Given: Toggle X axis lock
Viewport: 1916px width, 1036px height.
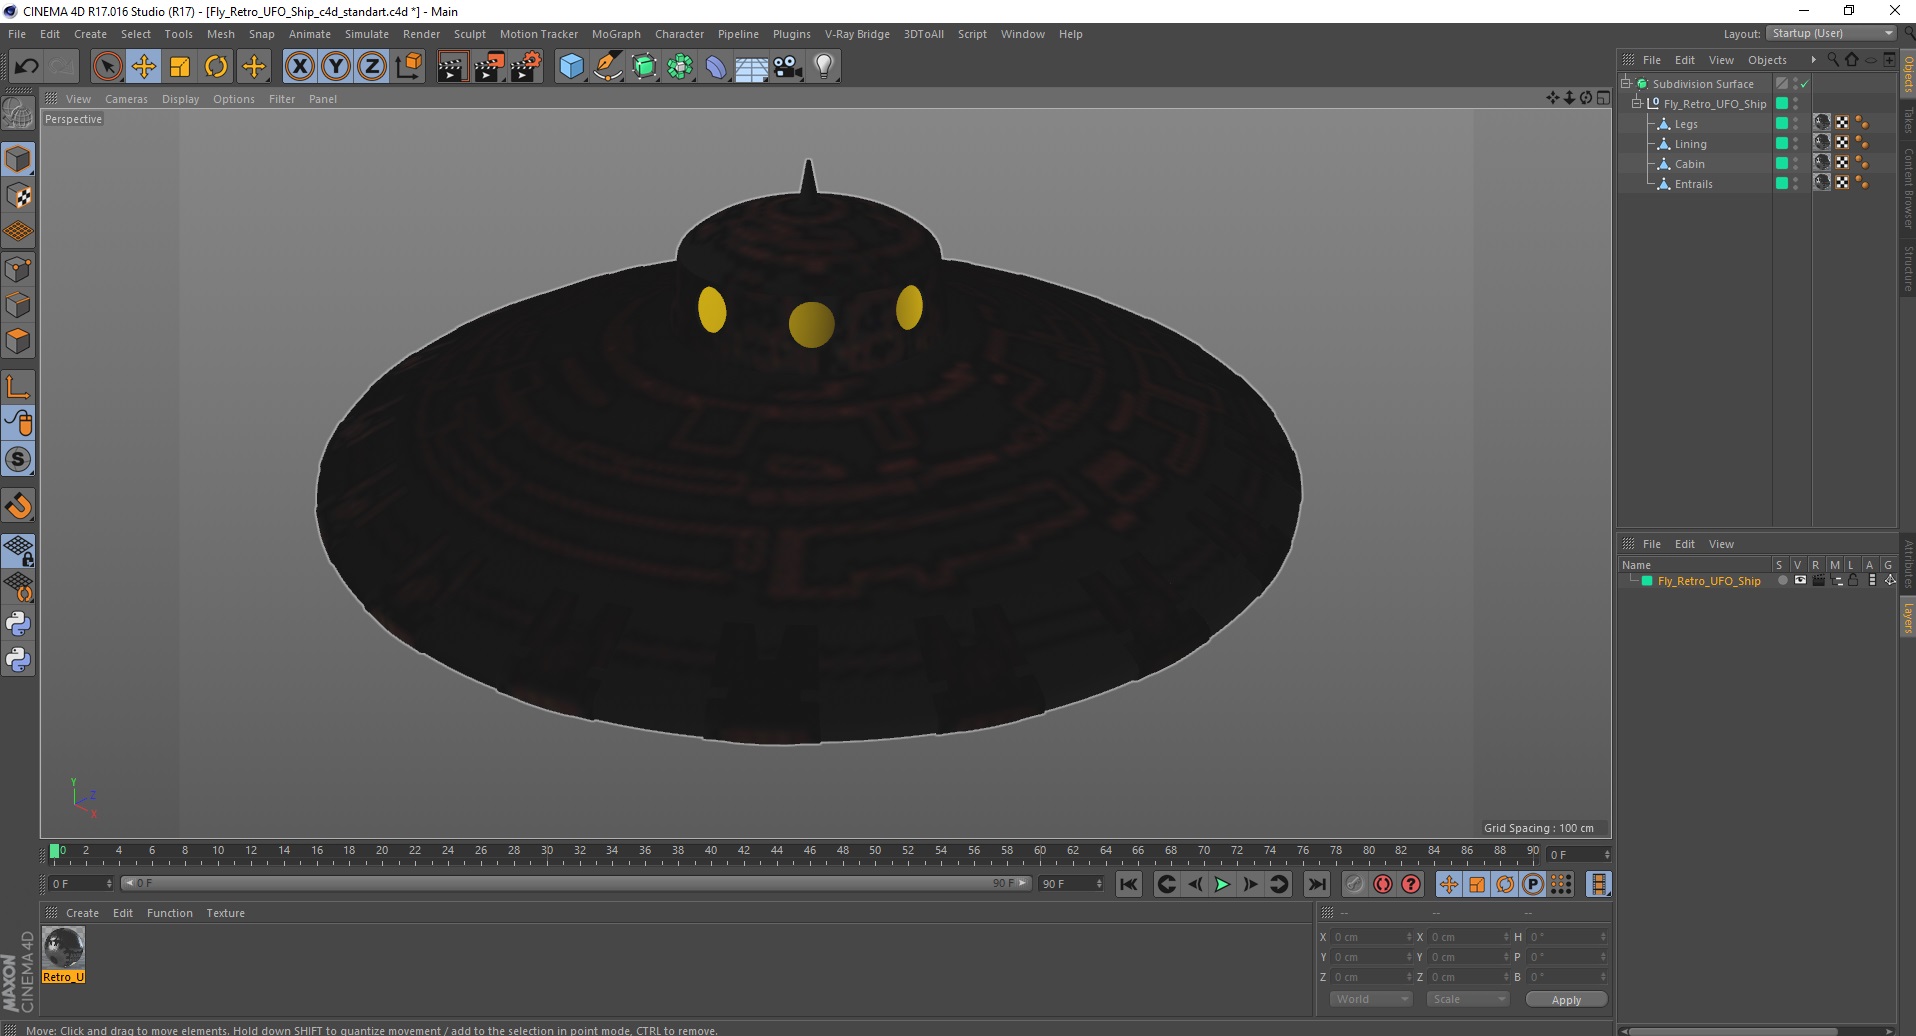Looking at the screenshot, I should [x=299, y=67].
